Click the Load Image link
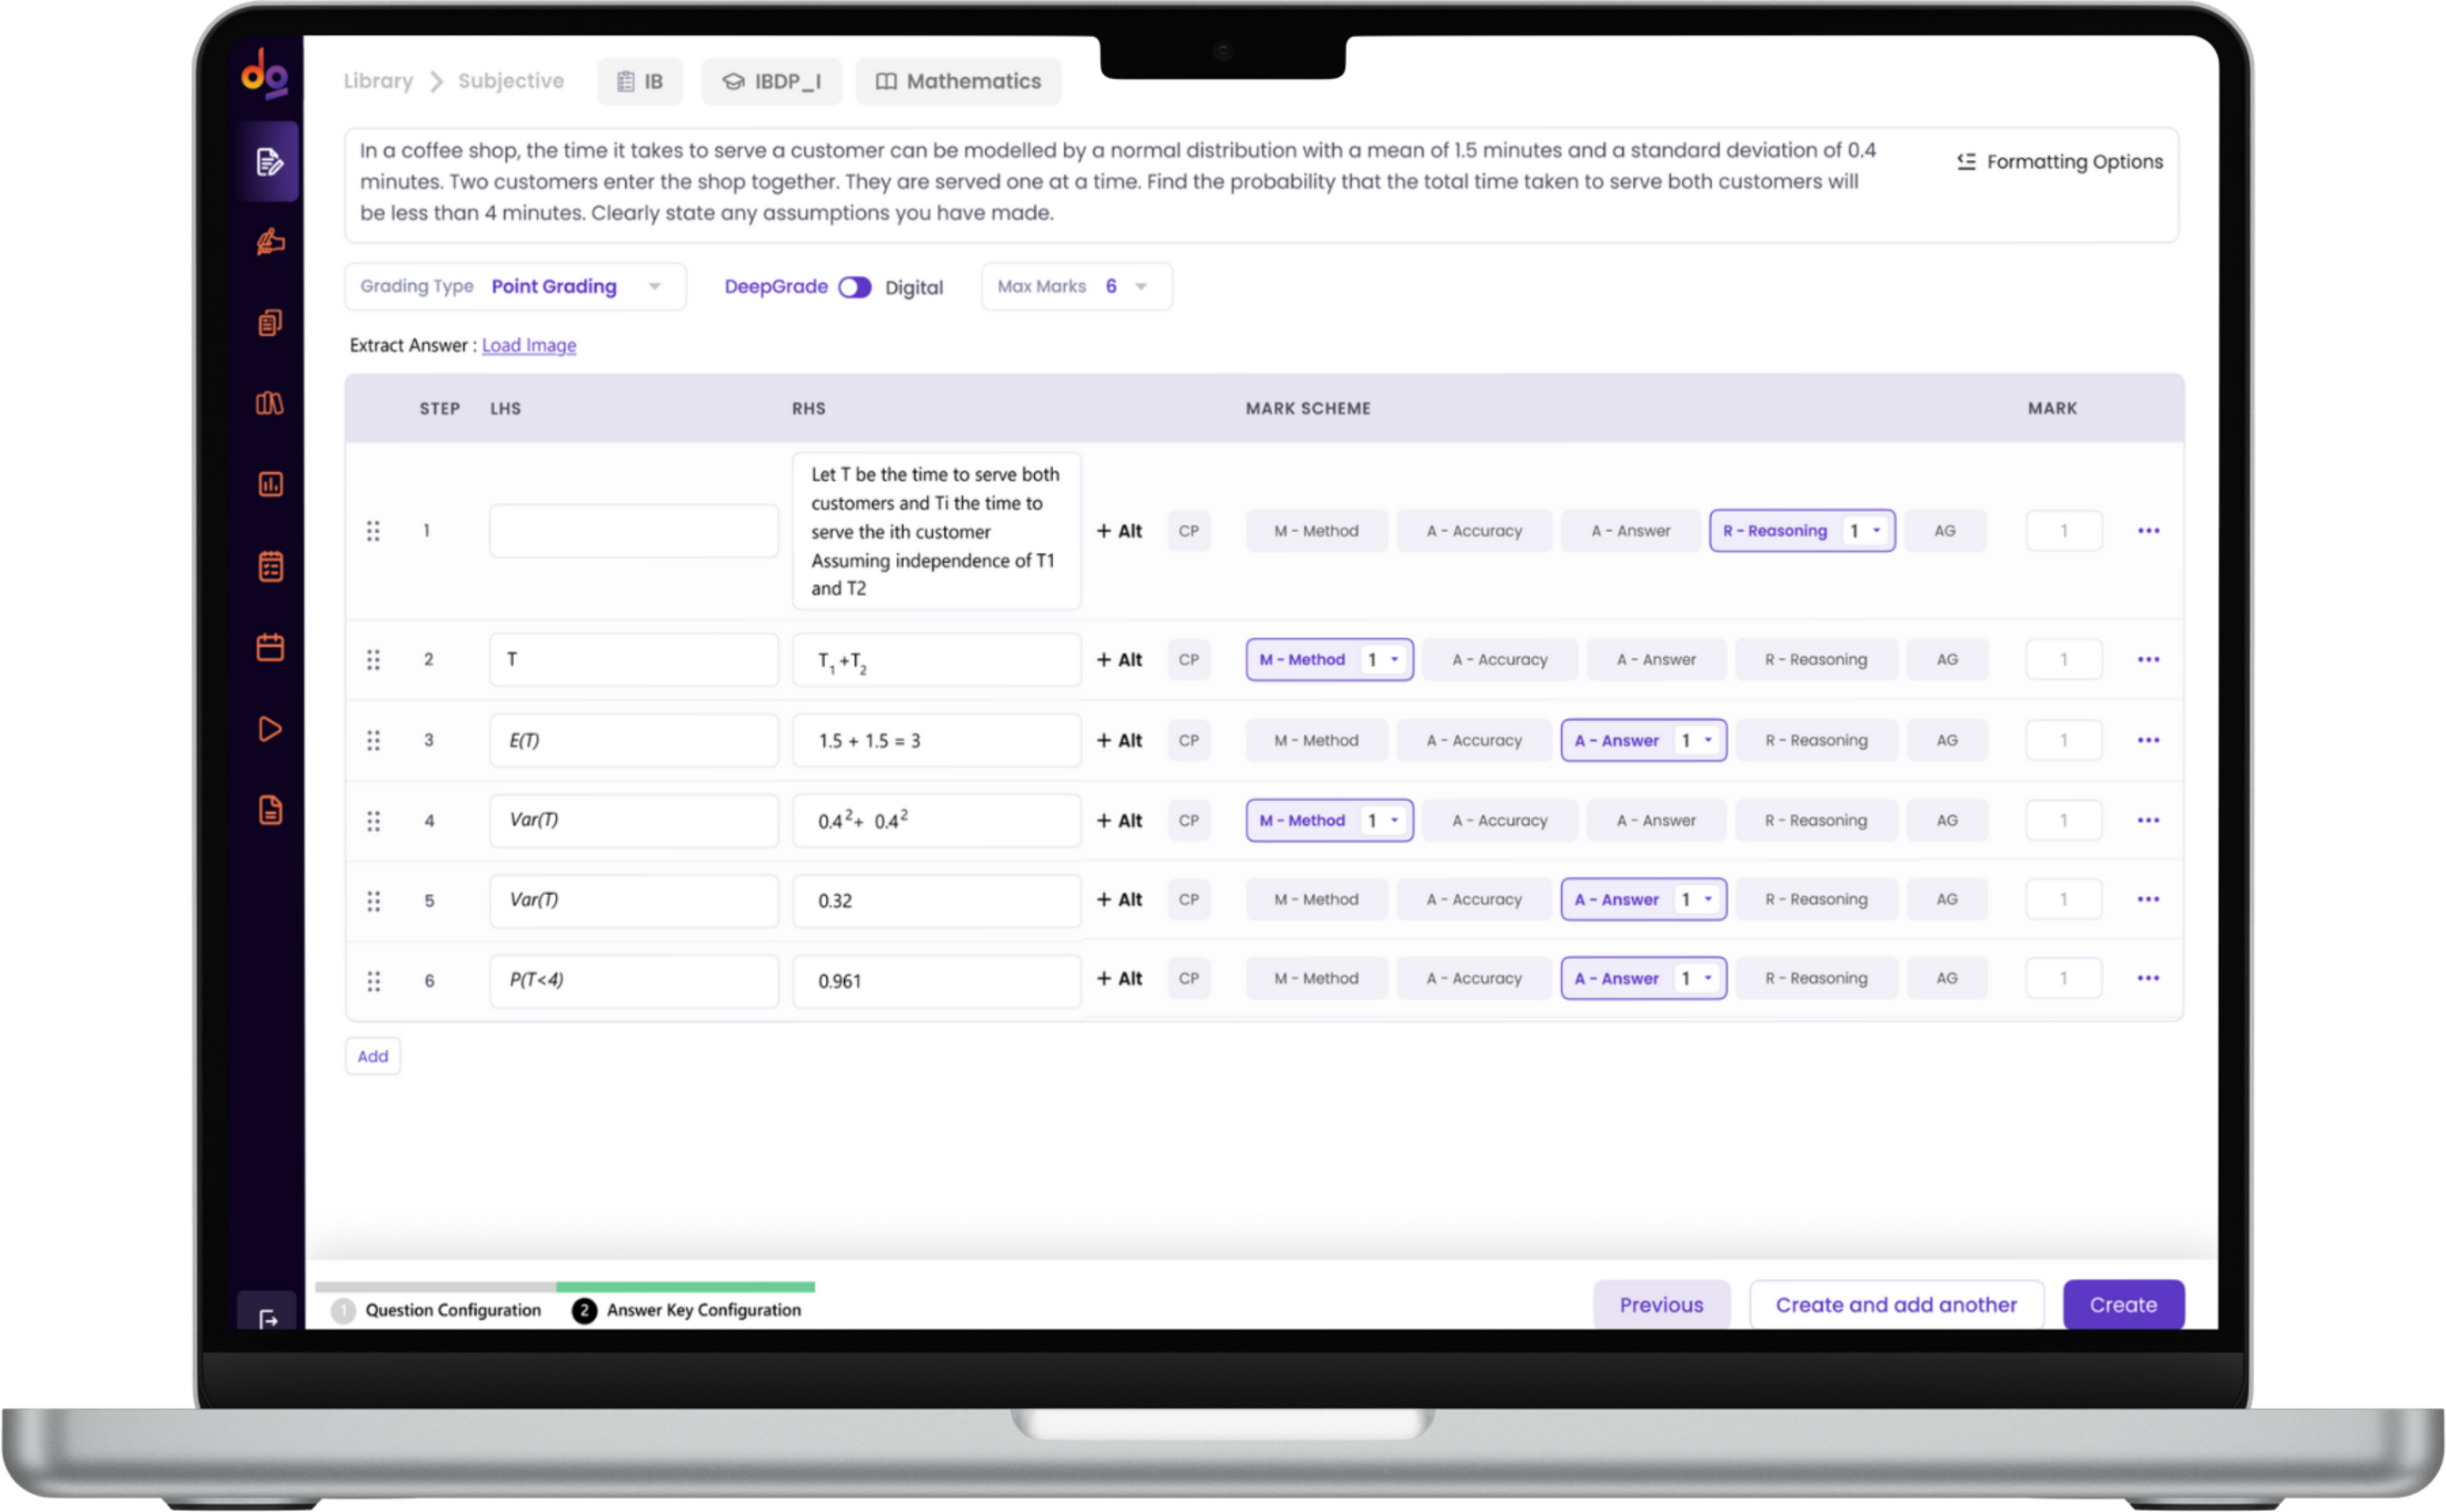 pyautogui.click(x=529, y=346)
